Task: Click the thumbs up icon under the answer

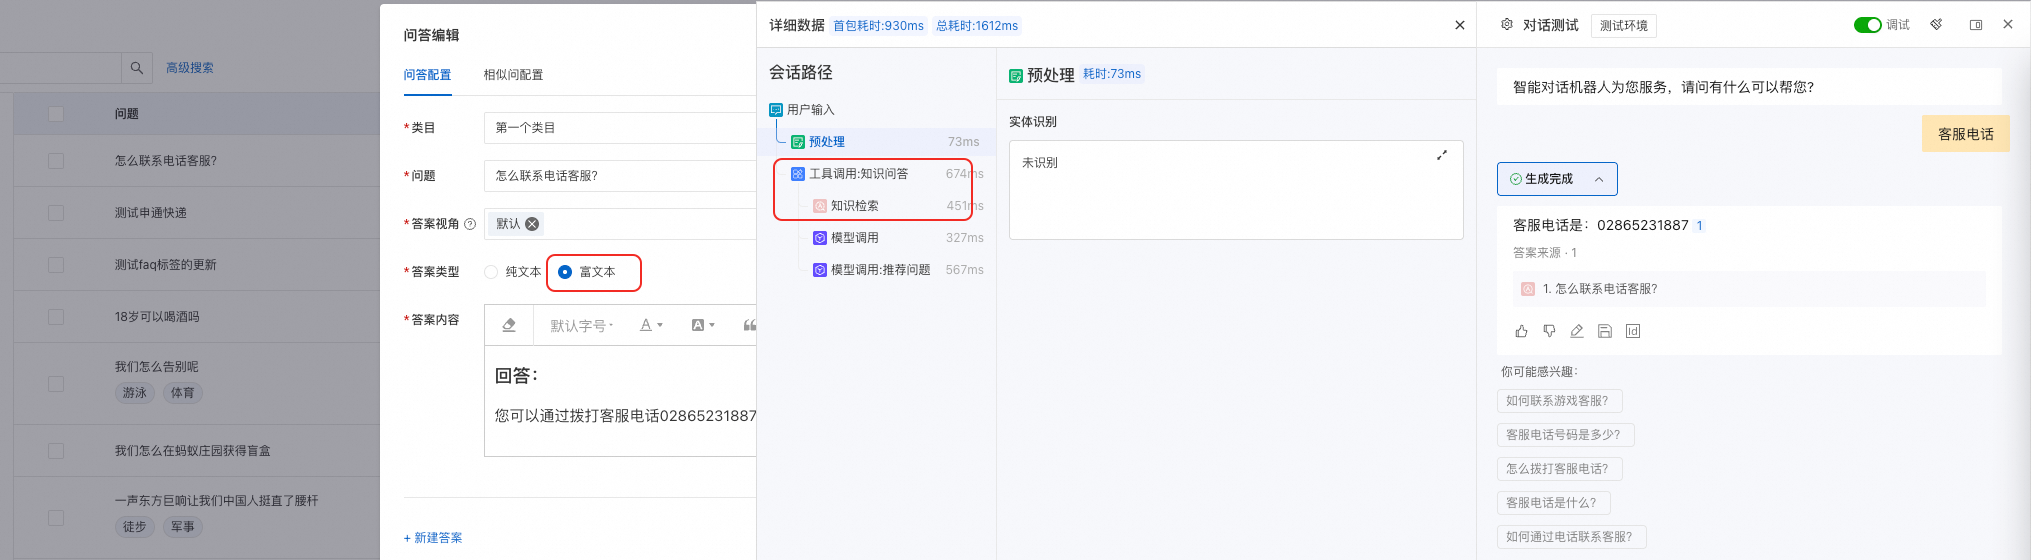Action: (1521, 331)
